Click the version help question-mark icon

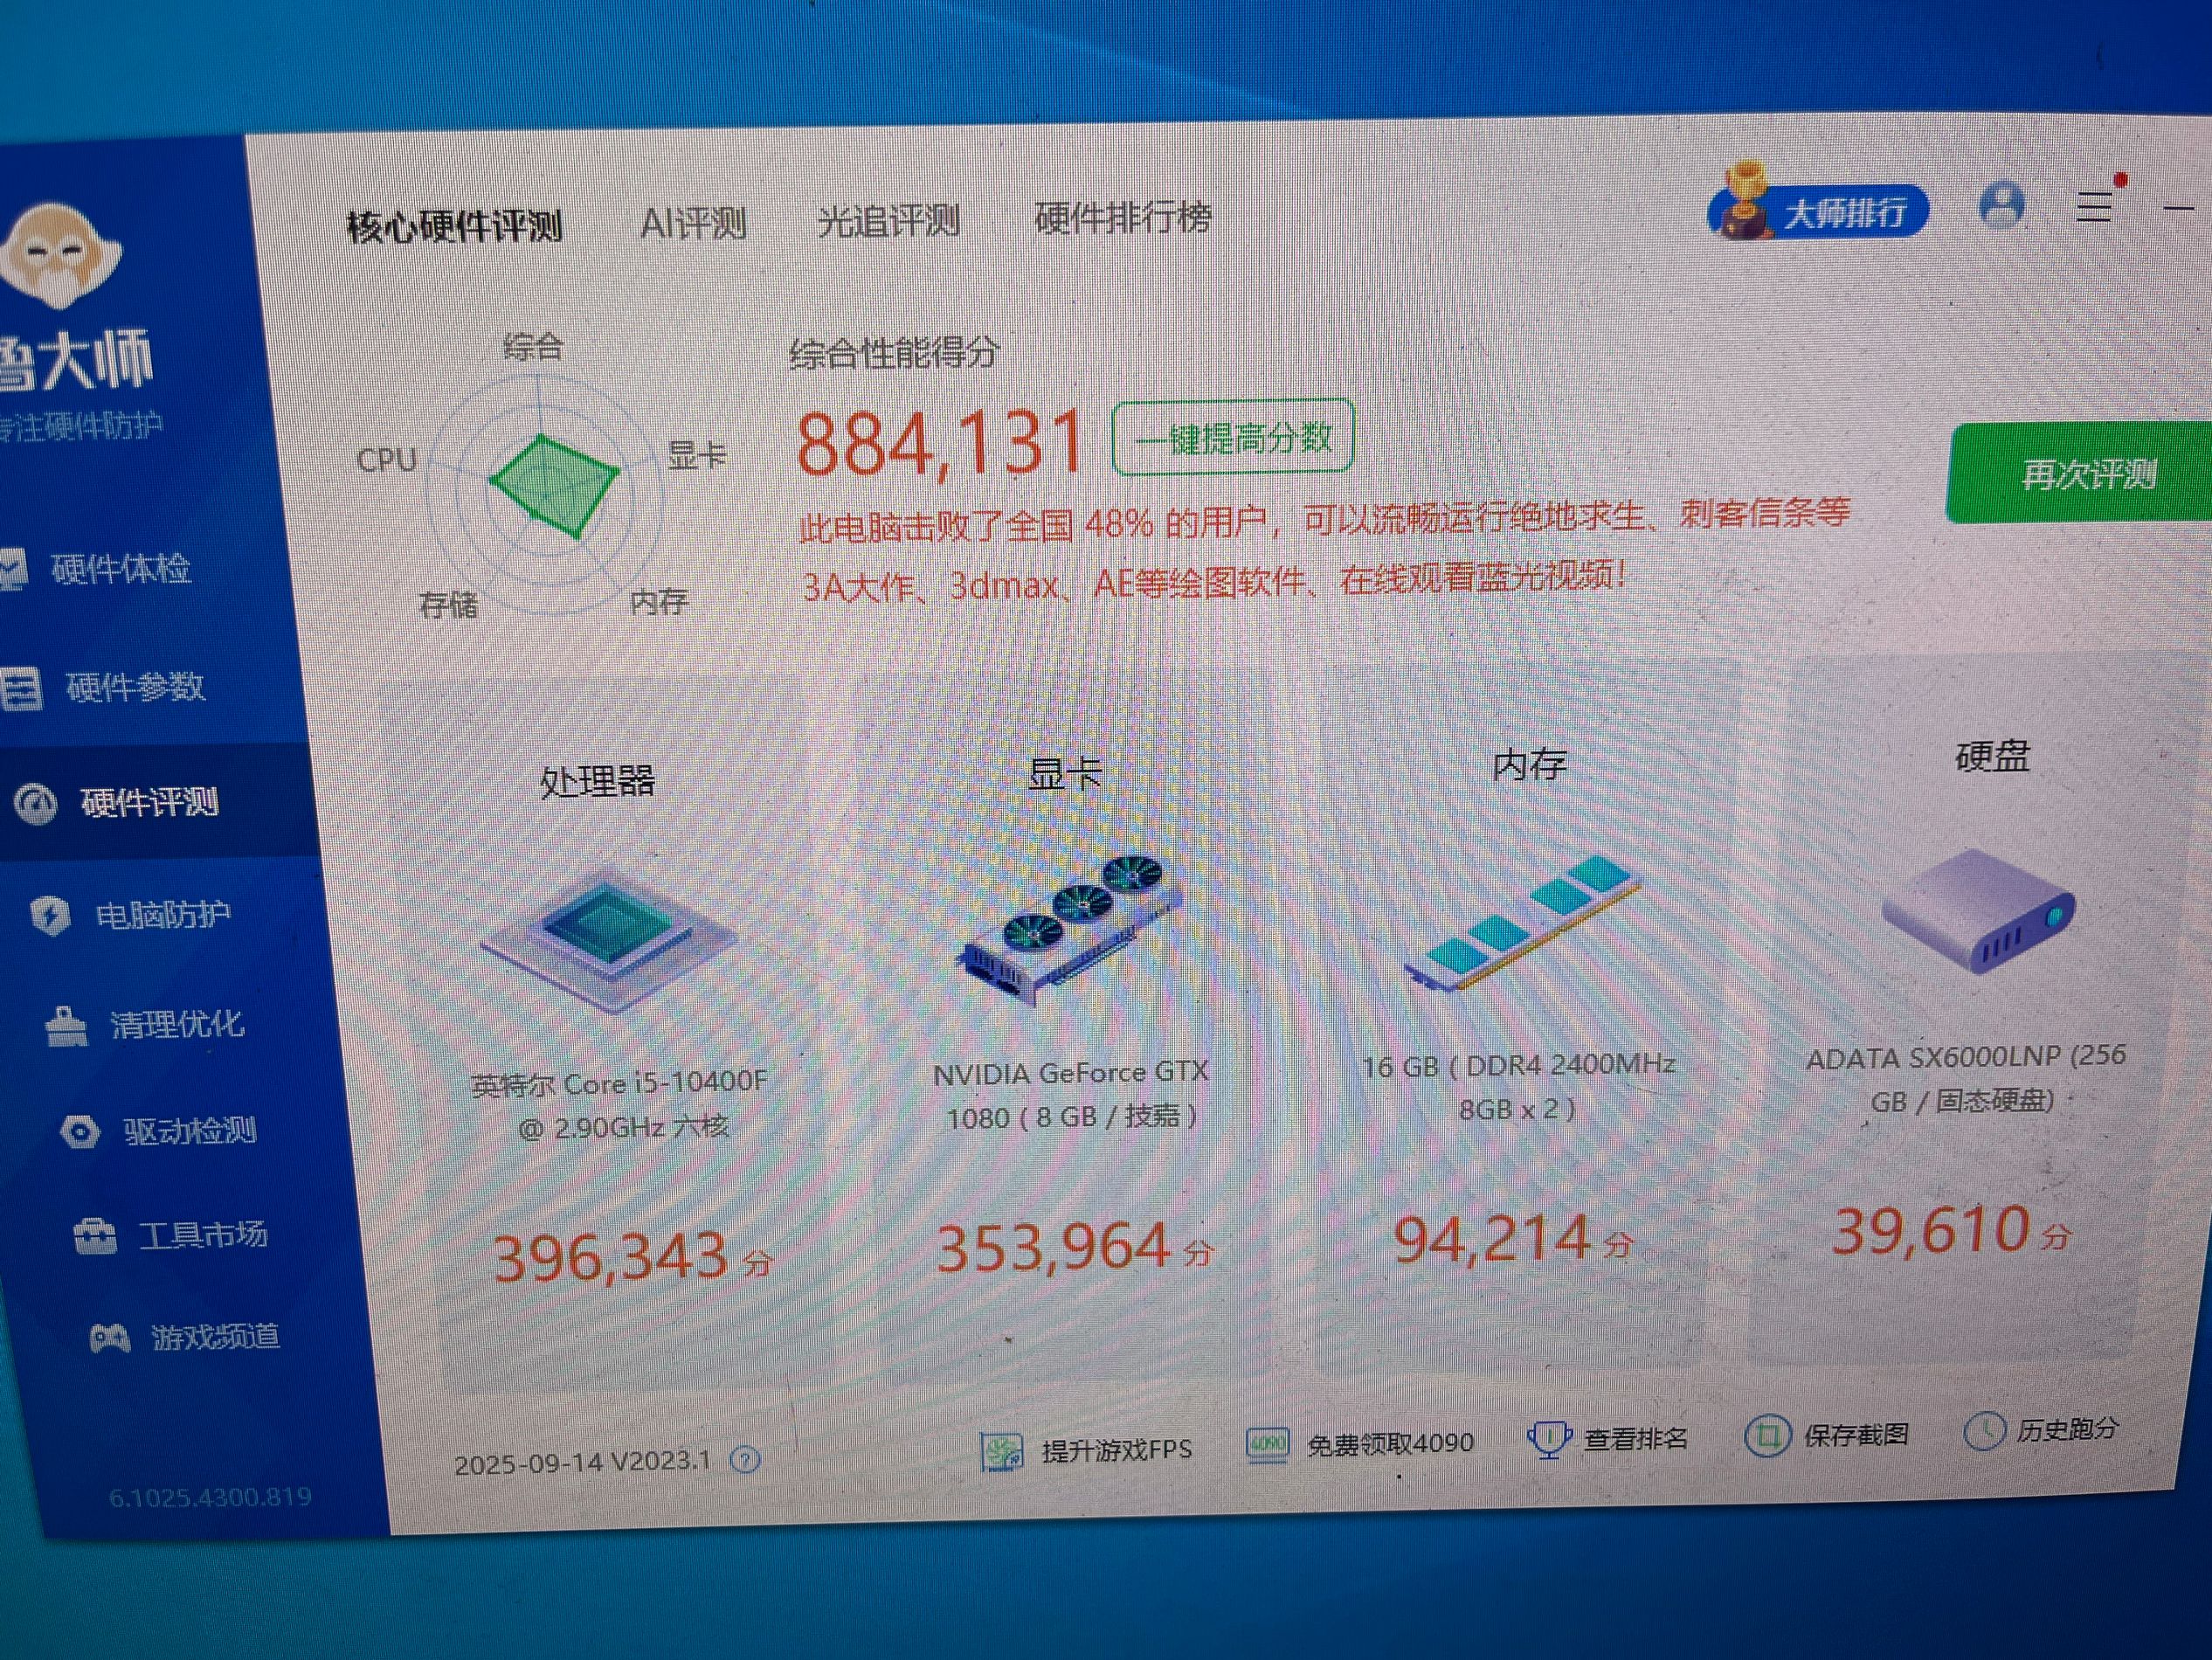[x=744, y=1460]
